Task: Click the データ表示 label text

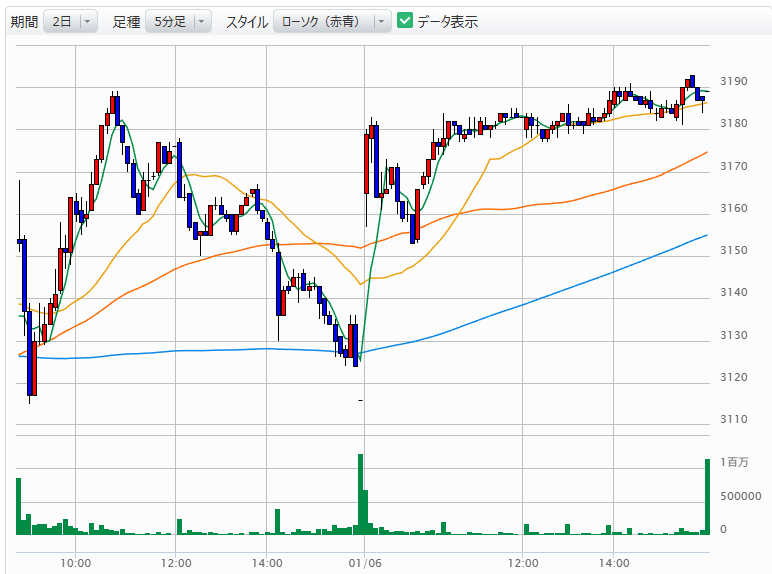Action: [447, 21]
